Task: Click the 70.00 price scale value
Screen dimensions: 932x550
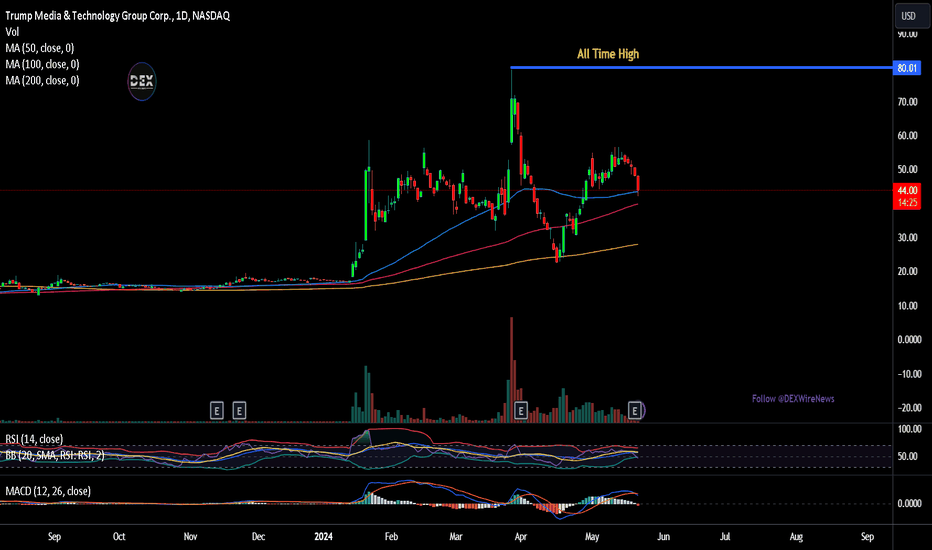Action: (x=907, y=102)
